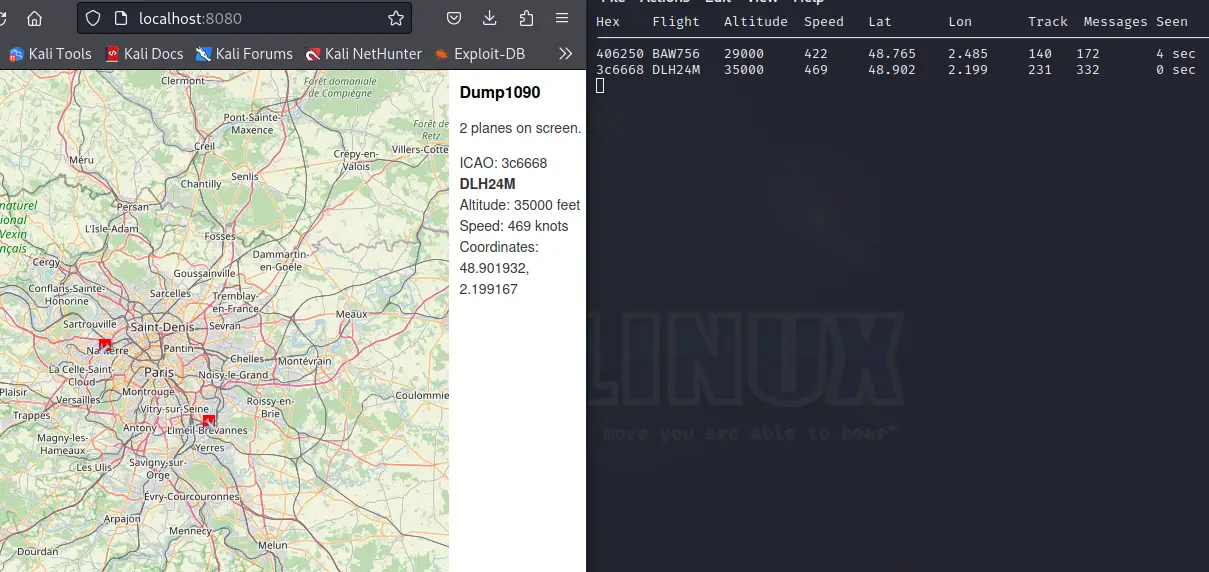The image size is (1209, 572).
Task: Click the tracking protection shield icon
Action: tap(93, 18)
